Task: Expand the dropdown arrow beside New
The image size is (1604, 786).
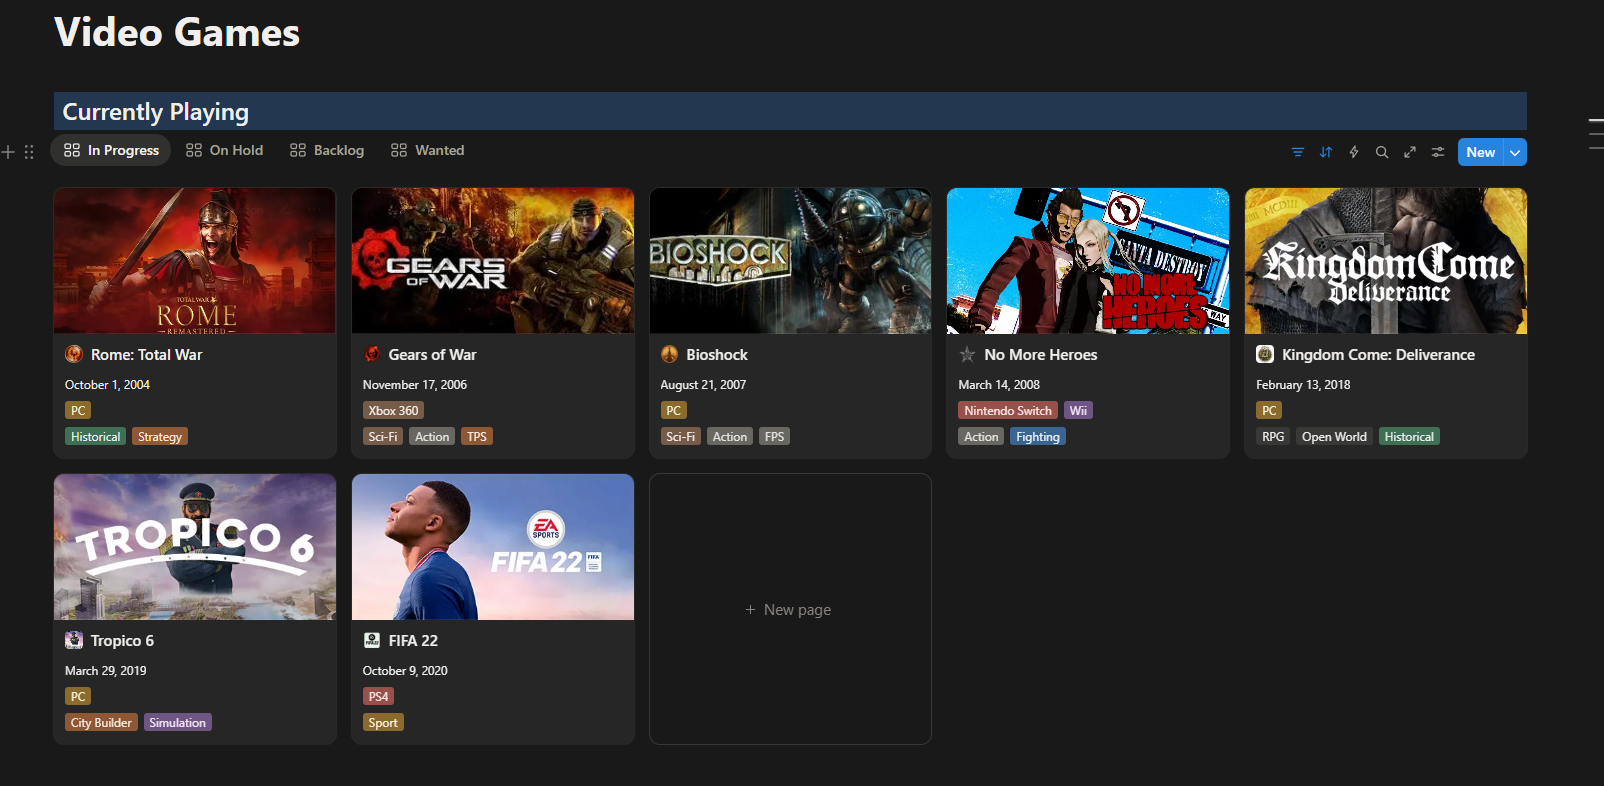Action: pos(1515,152)
